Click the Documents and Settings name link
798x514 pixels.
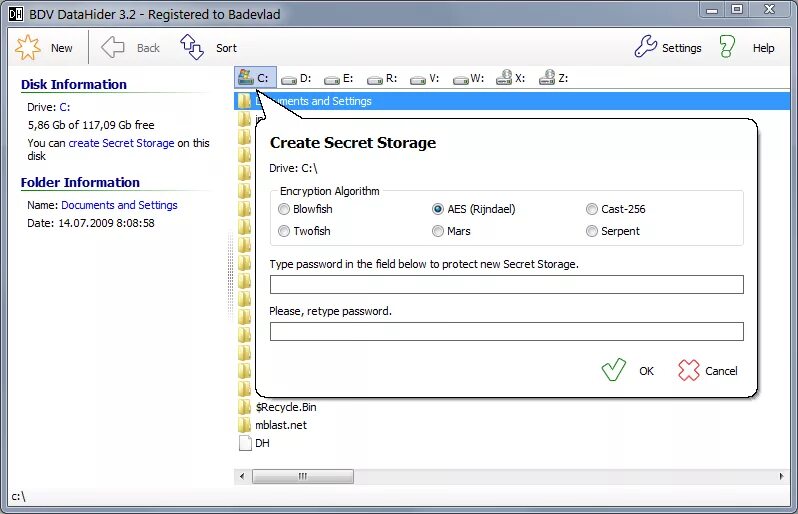[119, 205]
